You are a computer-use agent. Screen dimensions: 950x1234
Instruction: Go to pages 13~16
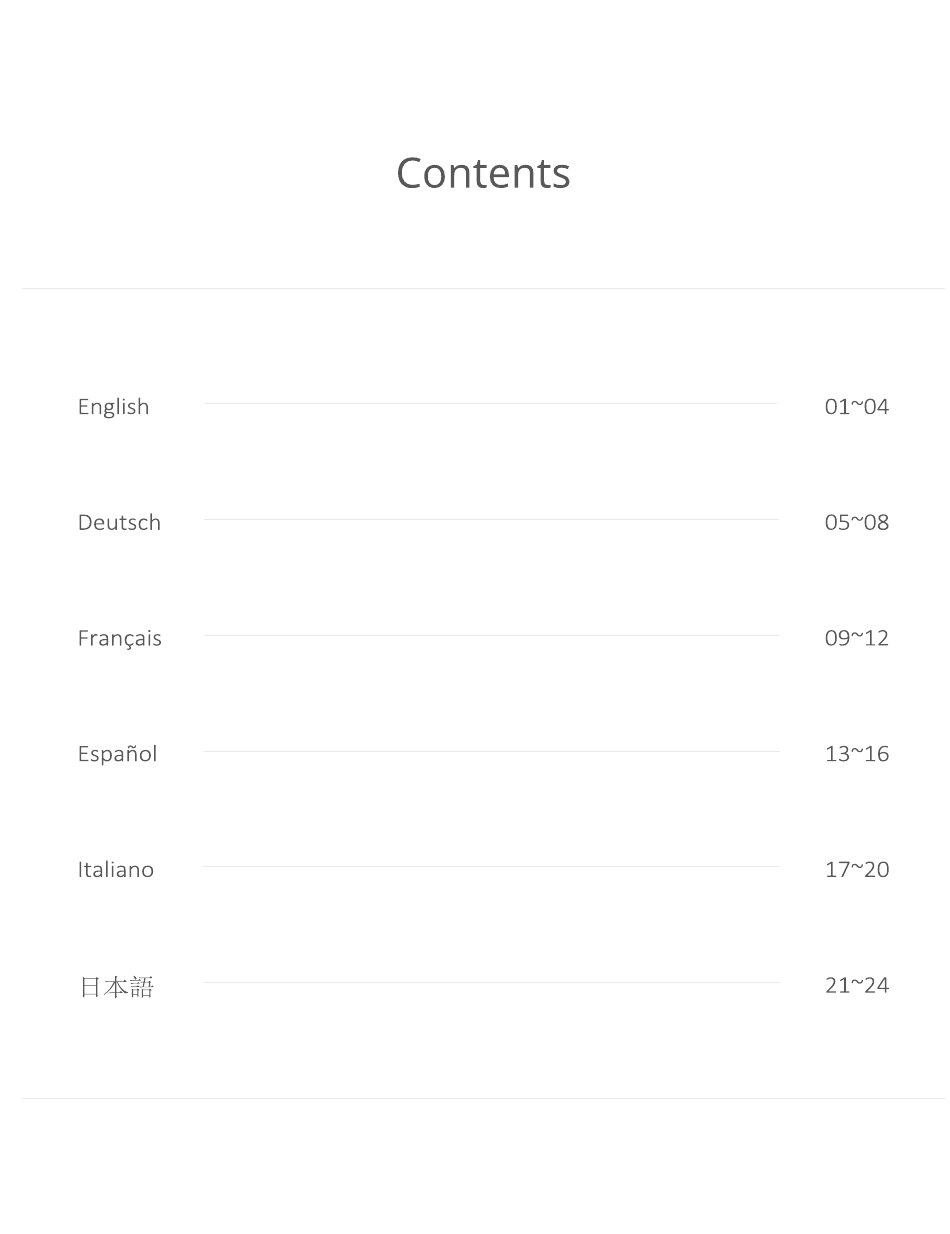click(857, 754)
